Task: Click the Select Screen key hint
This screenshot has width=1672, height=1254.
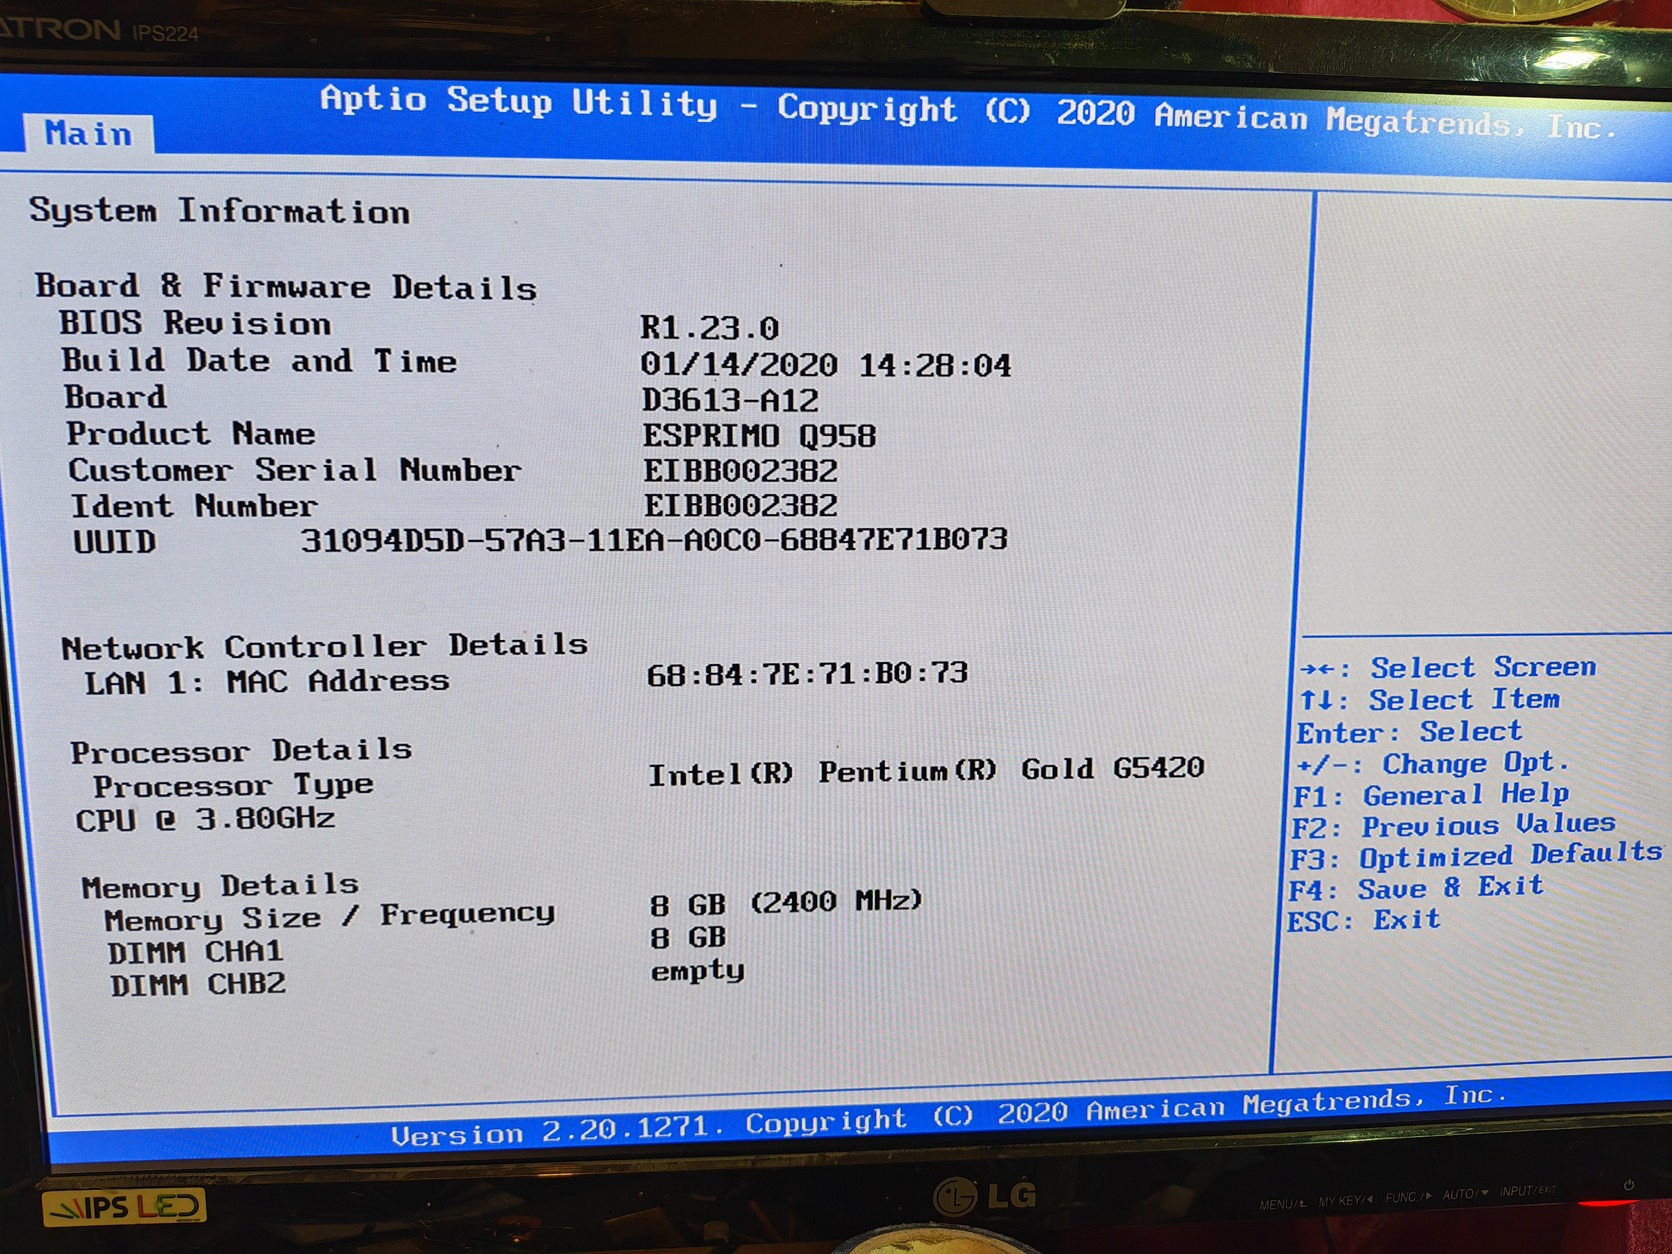Action: [x=1448, y=667]
